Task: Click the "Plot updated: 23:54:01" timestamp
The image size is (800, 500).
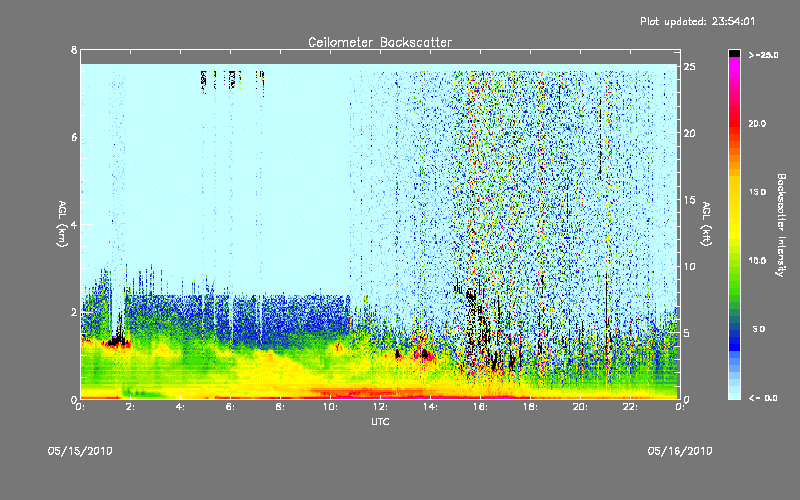Action: (x=697, y=21)
